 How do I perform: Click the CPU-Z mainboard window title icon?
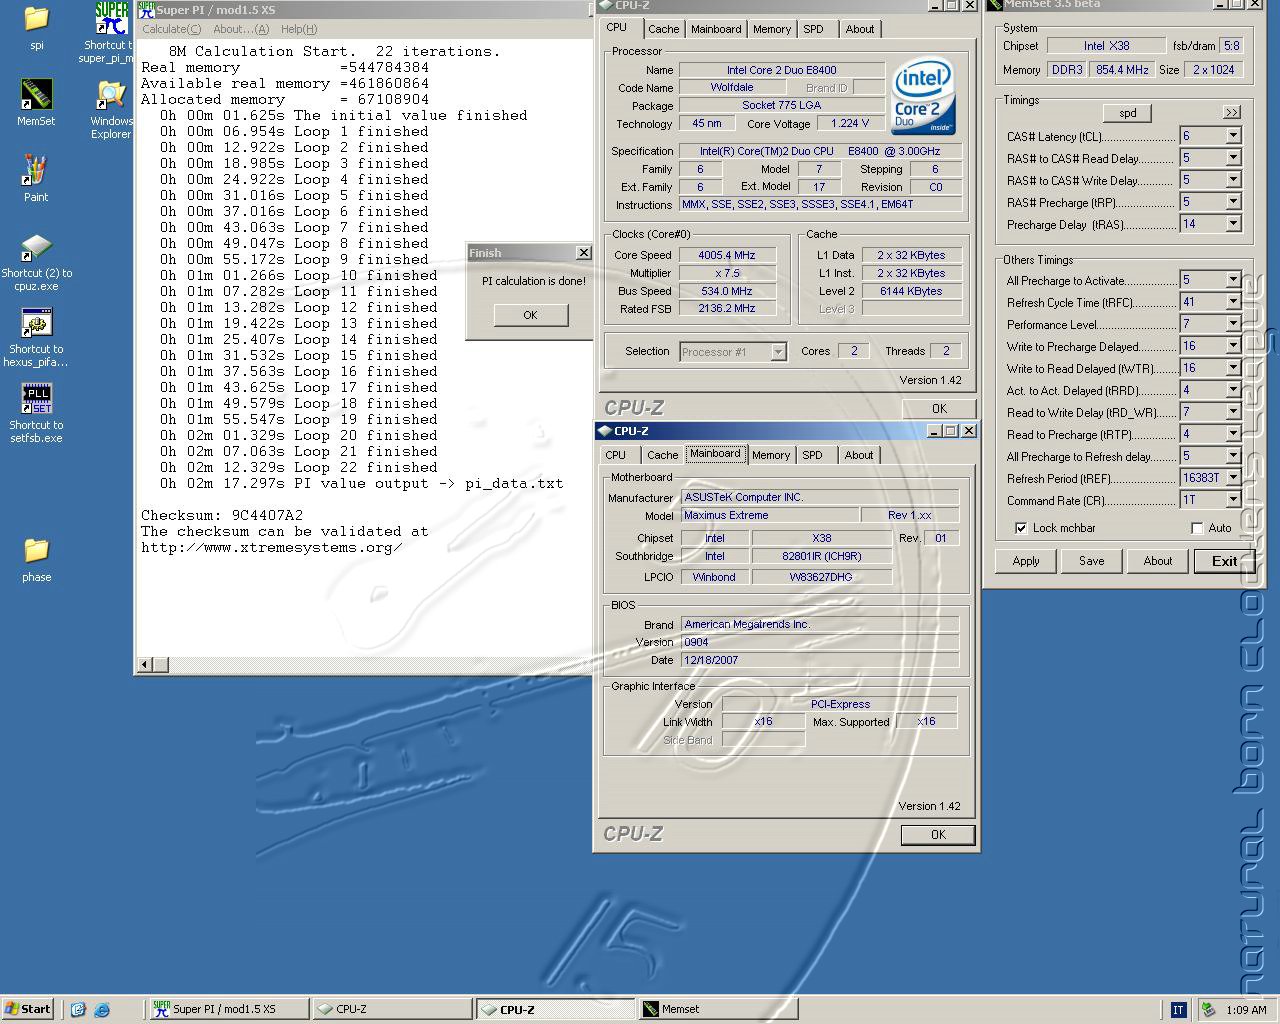pyautogui.click(x=604, y=431)
